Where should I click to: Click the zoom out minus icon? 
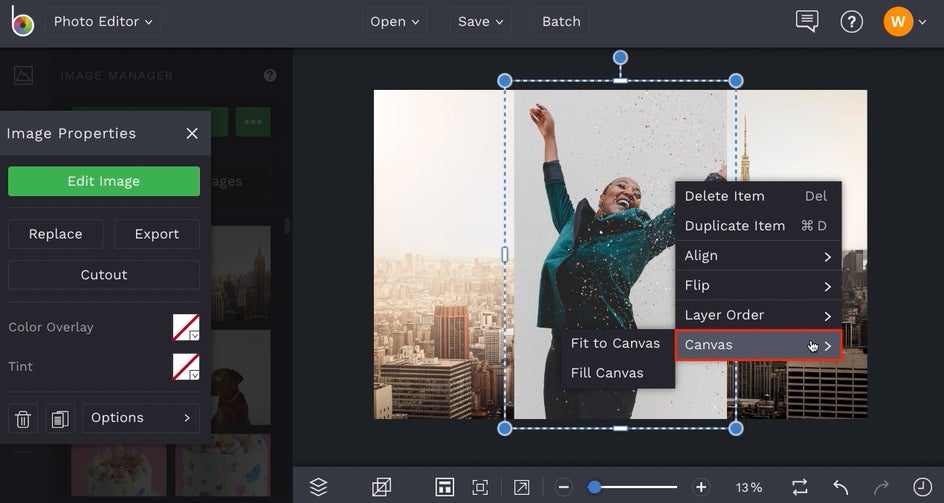pos(564,487)
